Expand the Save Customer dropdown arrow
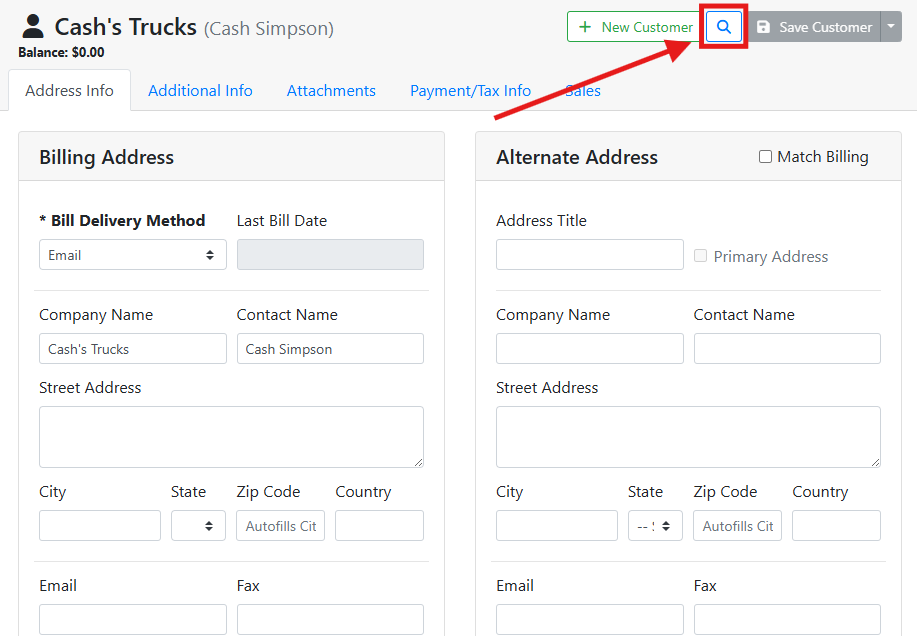The height and width of the screenshot is (636, 917). click(891, 27)
